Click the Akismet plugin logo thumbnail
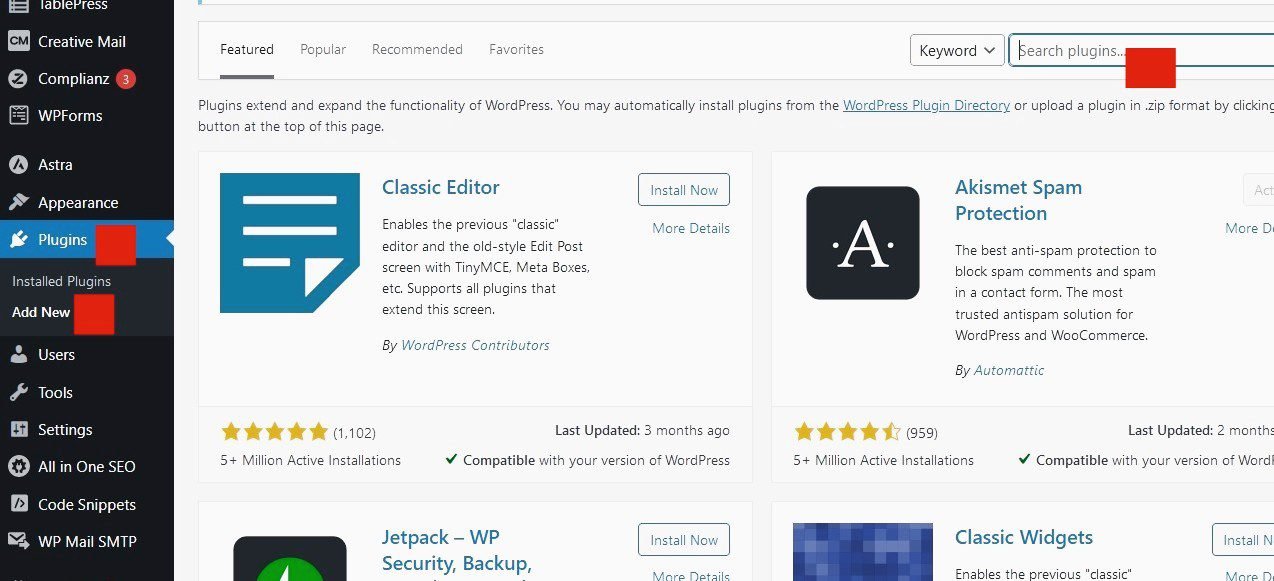Screen dimensions: 1274x581 pyautogui.click(x=863, y=243)
